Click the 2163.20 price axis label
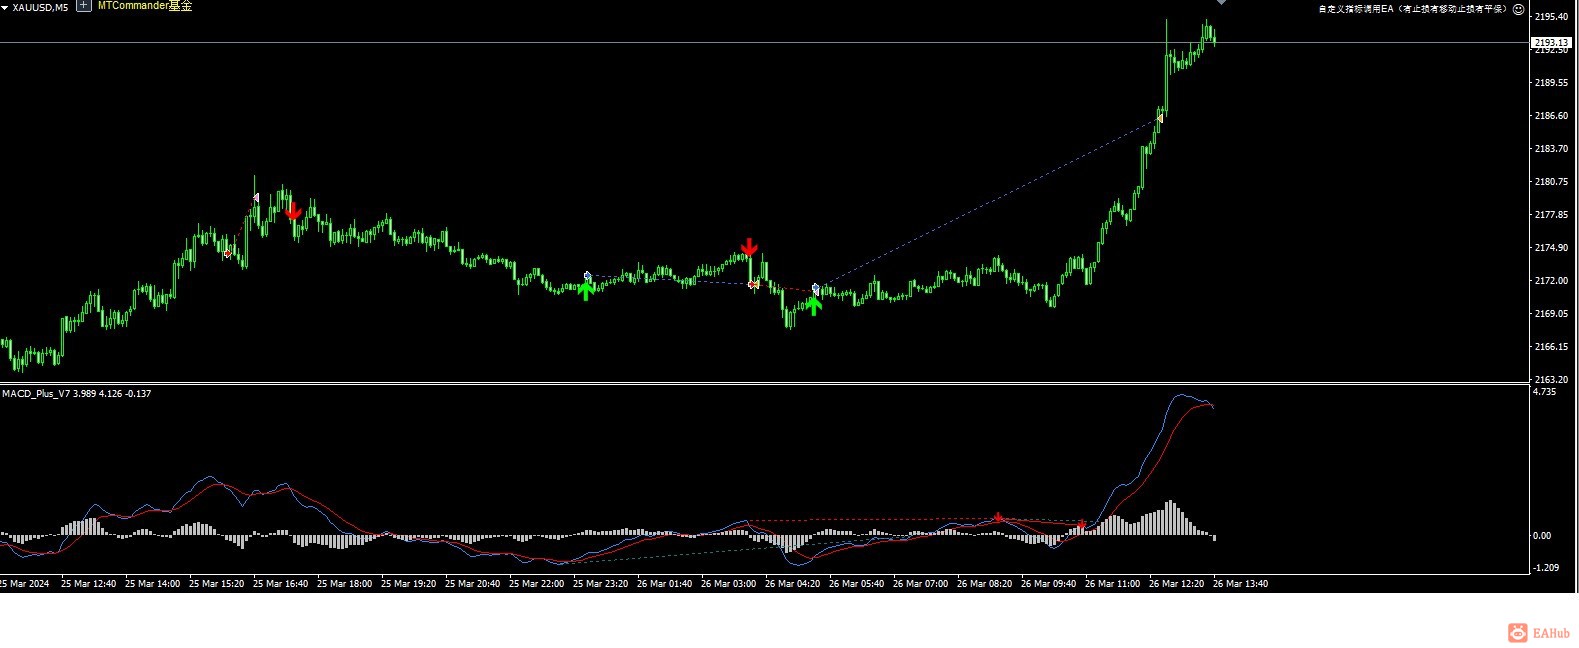Image resolution: width=1579 pixels, height=648 pixels. 1551,380
